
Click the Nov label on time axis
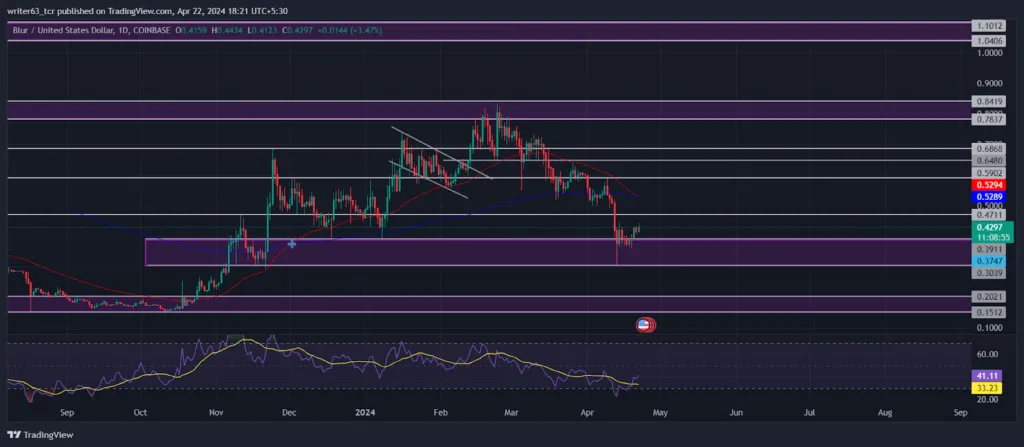tap(217, 413)
